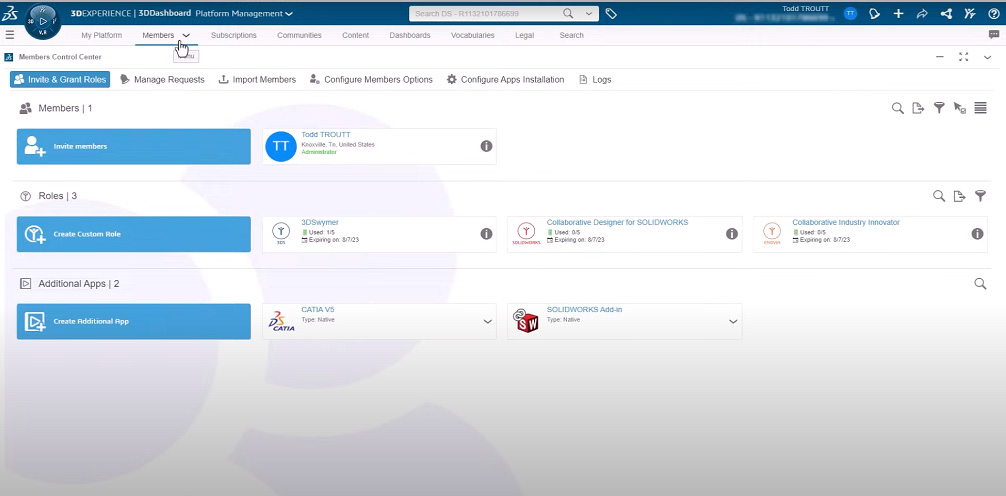Open the TT user avatar menu

click(x=850, y=13)
